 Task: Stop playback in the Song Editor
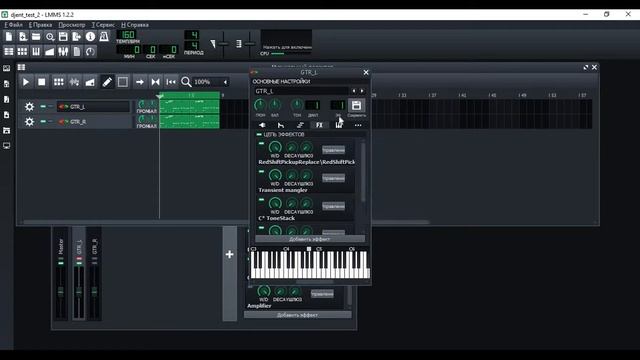point(42,82)
